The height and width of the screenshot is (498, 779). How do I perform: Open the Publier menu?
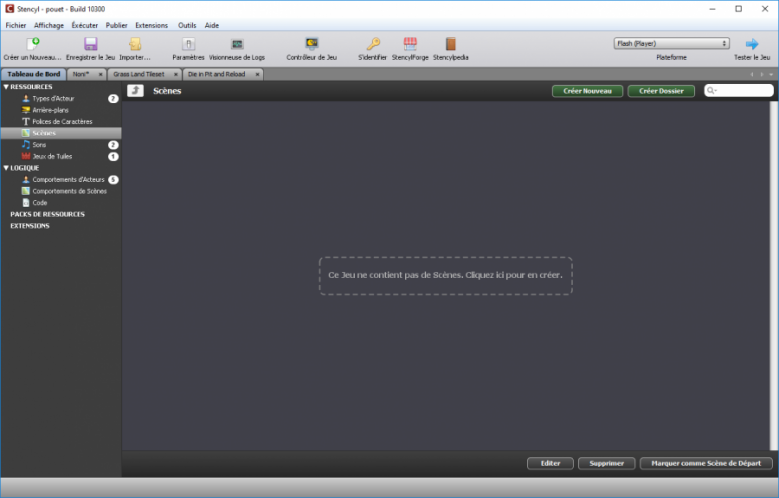click(x=117, y=25)
